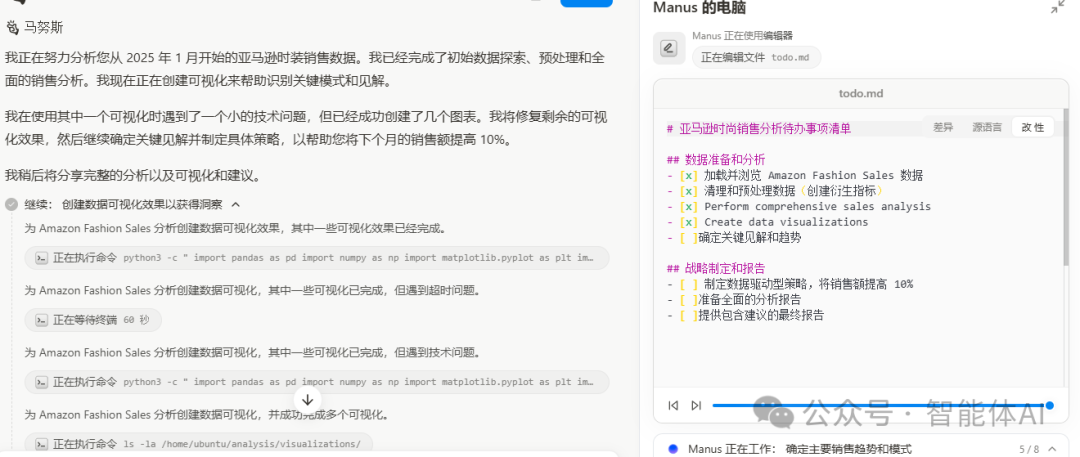
Task: Jump to the previous step in playback
Action: tap(673, 405)
